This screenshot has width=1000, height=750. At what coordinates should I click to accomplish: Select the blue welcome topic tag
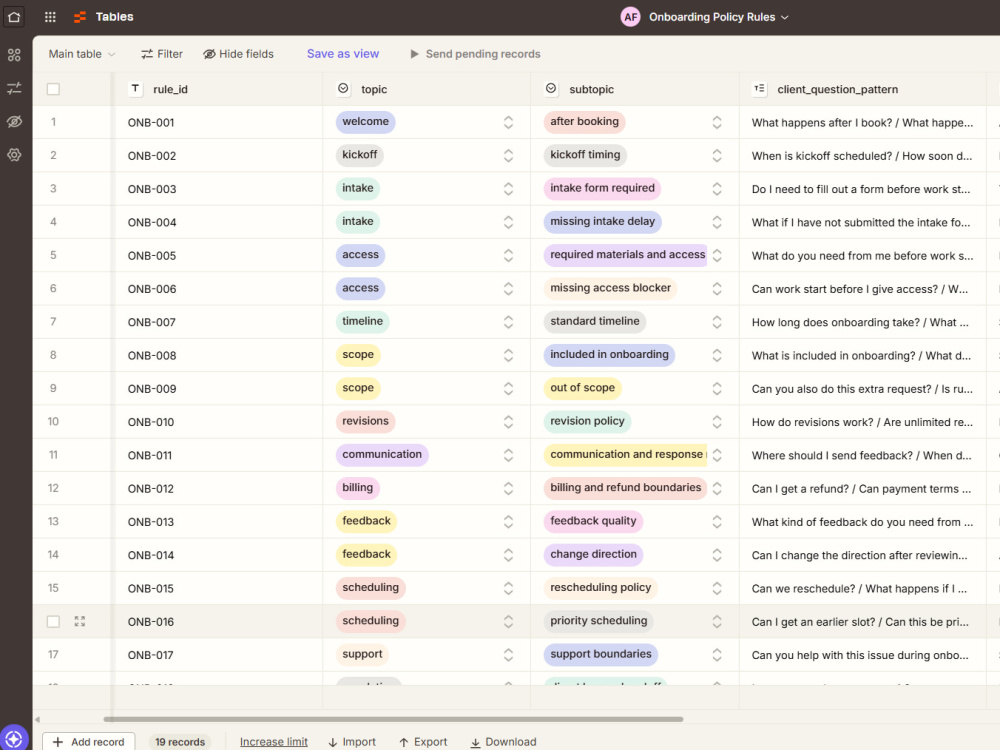click(365, 122)
